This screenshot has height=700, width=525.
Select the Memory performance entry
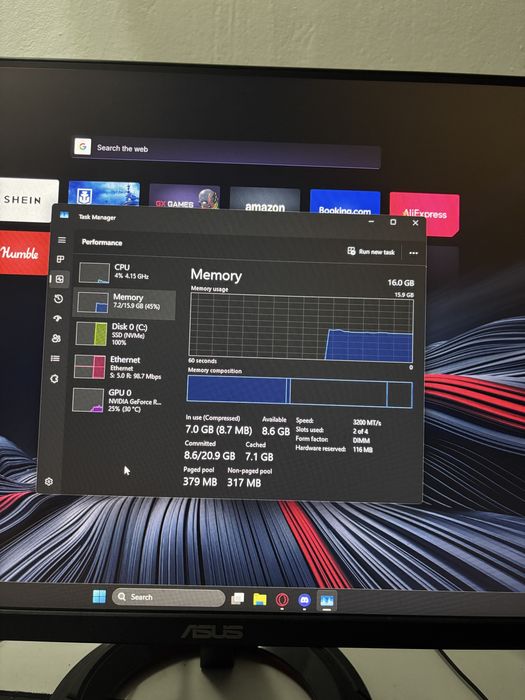pyautogui.click(x=125, y=304)
